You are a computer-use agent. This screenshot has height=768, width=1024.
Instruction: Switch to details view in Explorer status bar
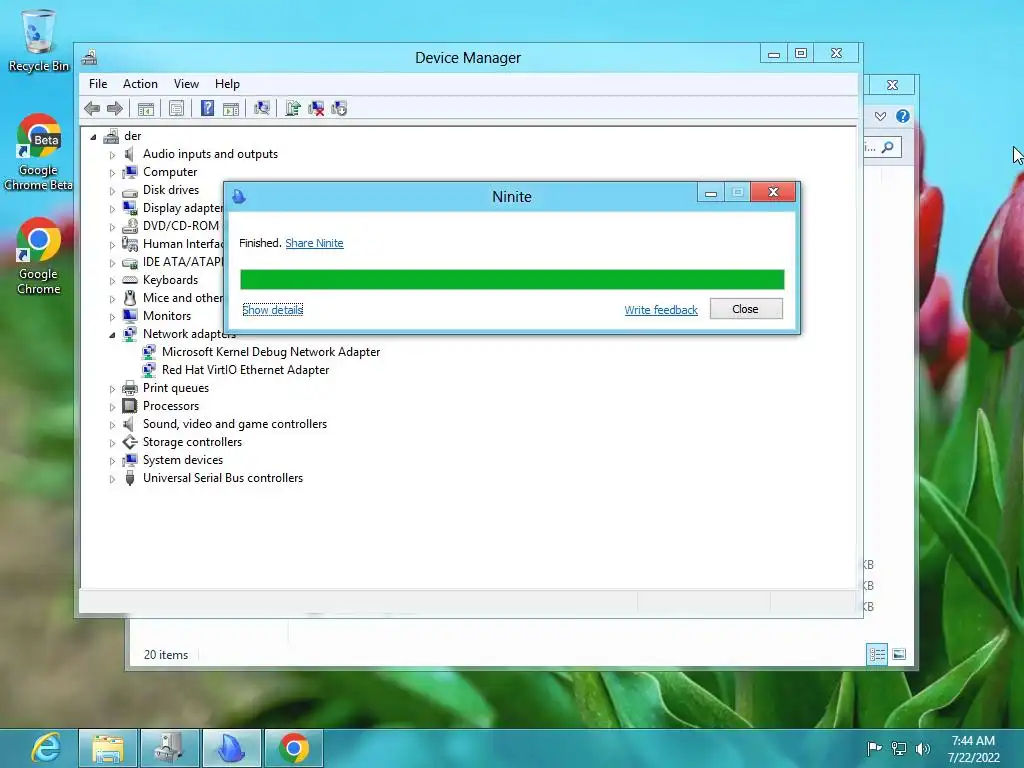pos(877,654)
